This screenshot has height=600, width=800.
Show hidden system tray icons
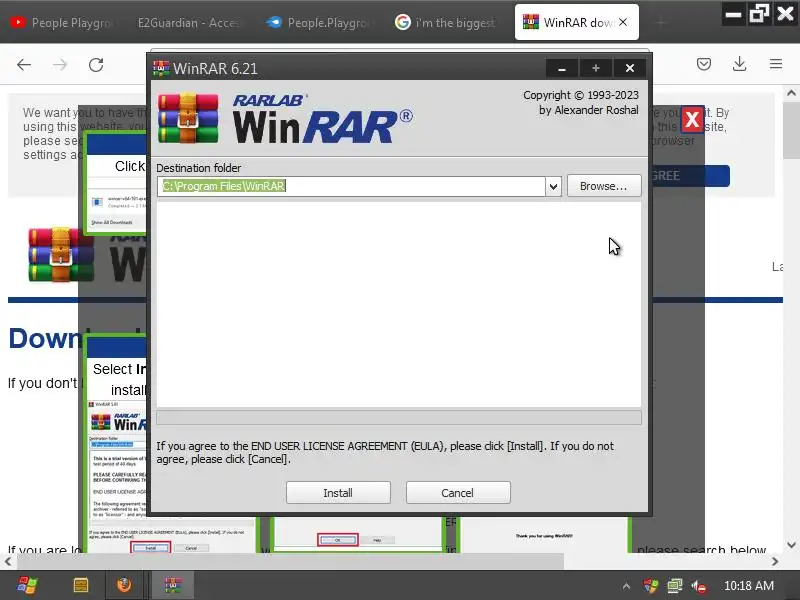point(626,586)
